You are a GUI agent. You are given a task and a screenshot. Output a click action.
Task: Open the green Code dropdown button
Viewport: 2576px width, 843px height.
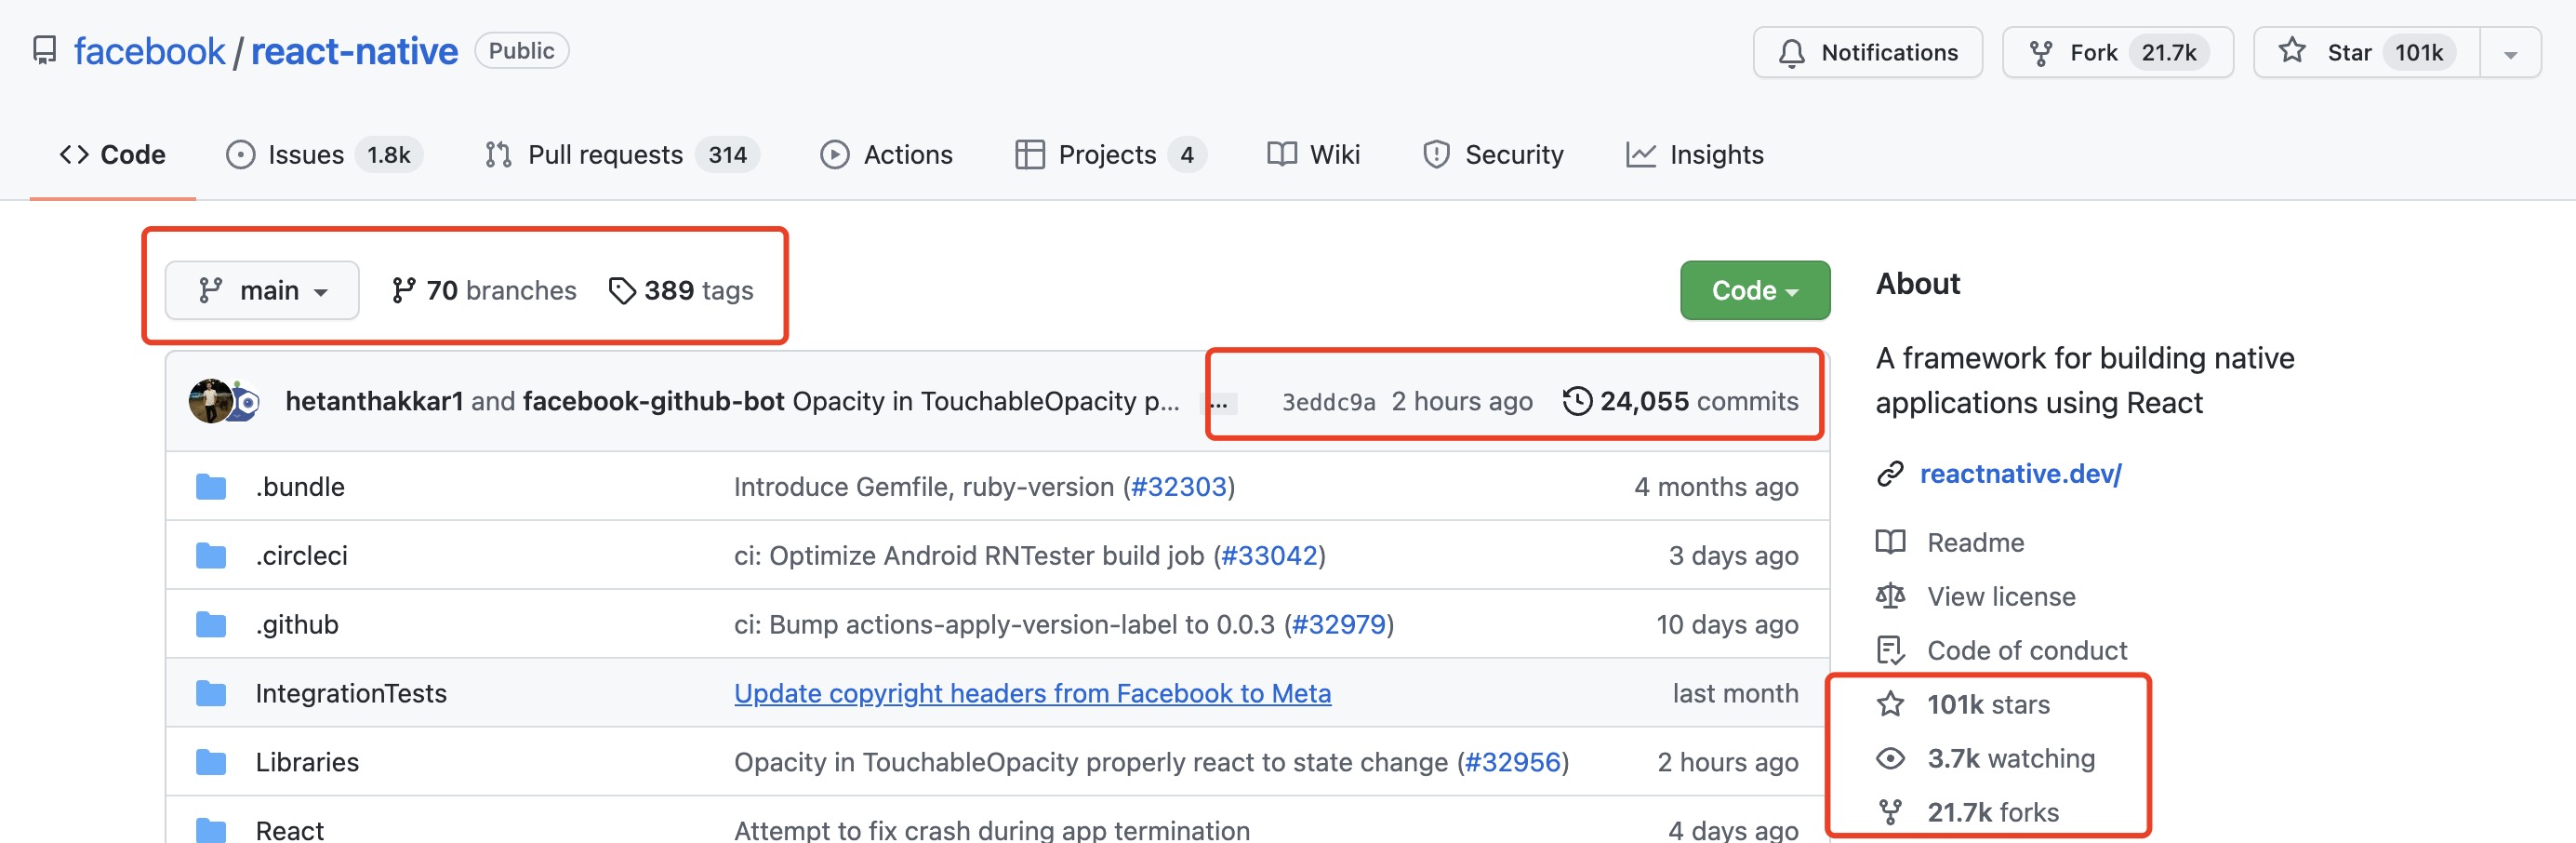1755,290
